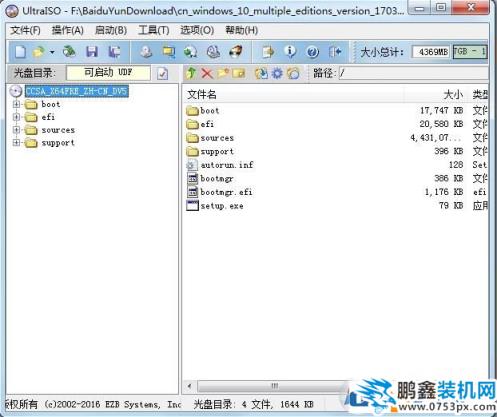497x417 pixels.
Task: Select setup.exe in the file list
Action: pyautogui.click(x=222, y=206)
